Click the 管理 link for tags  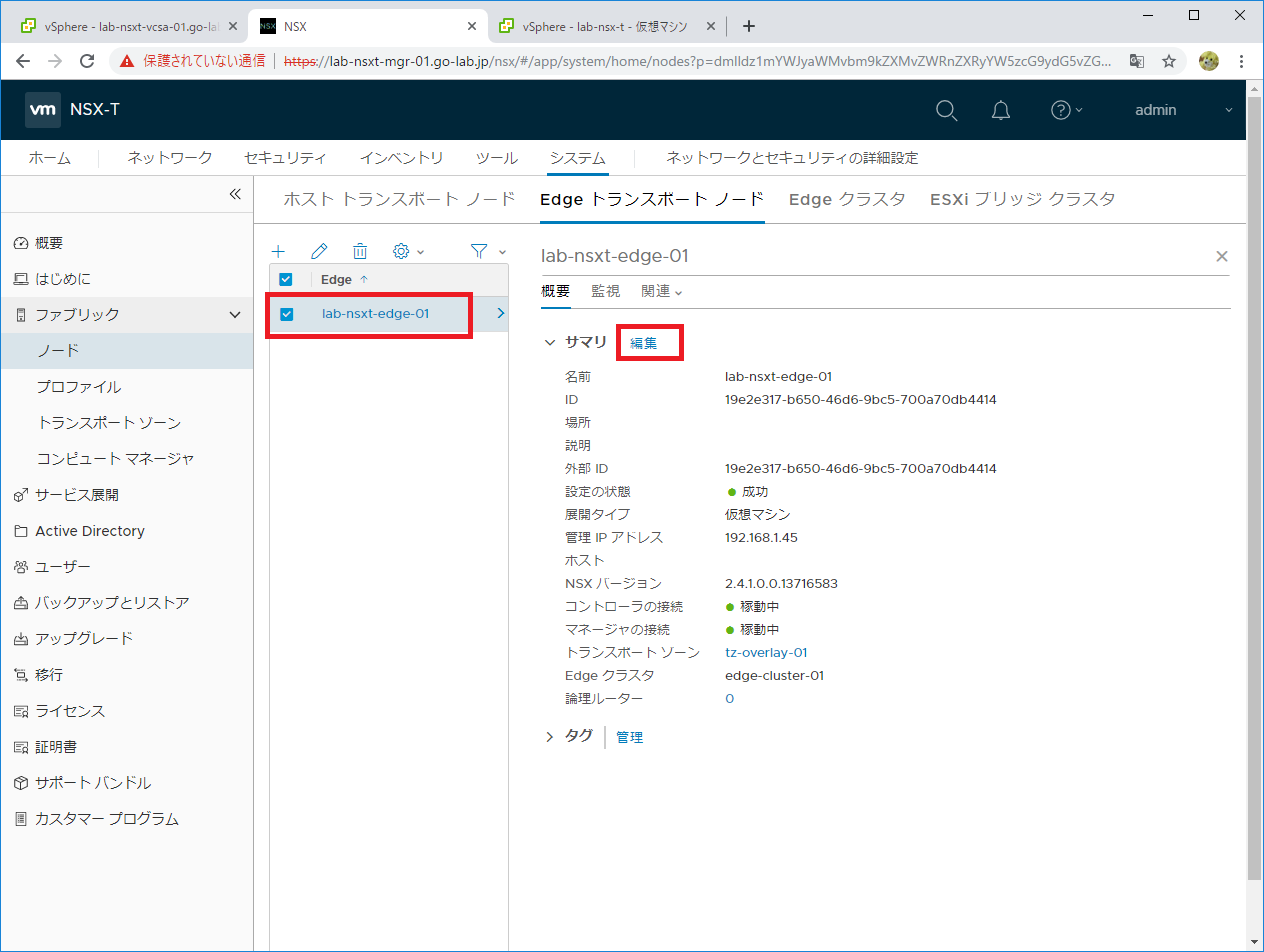click(x=630, y=738)
